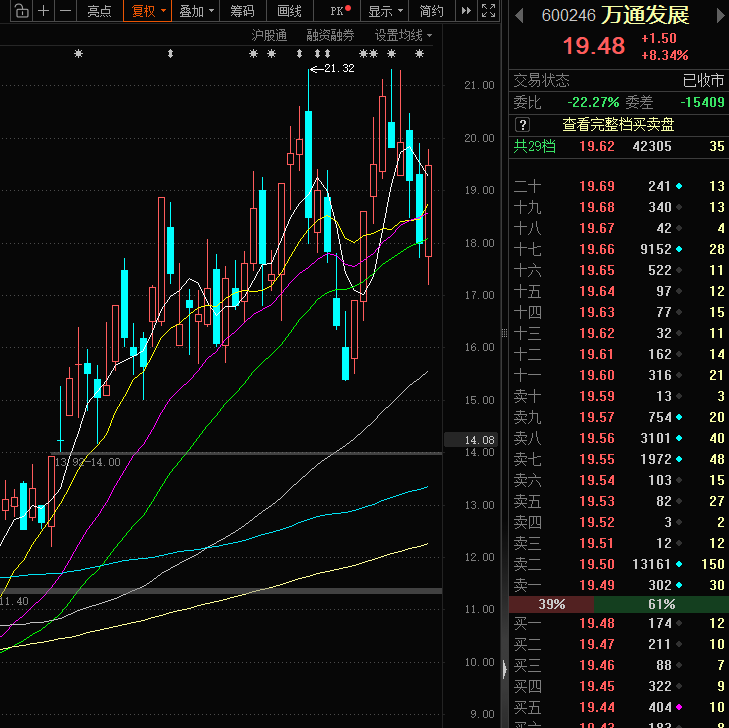Click the PK compare button
This screenshot has height=728, width=729.
pos(339,11)
